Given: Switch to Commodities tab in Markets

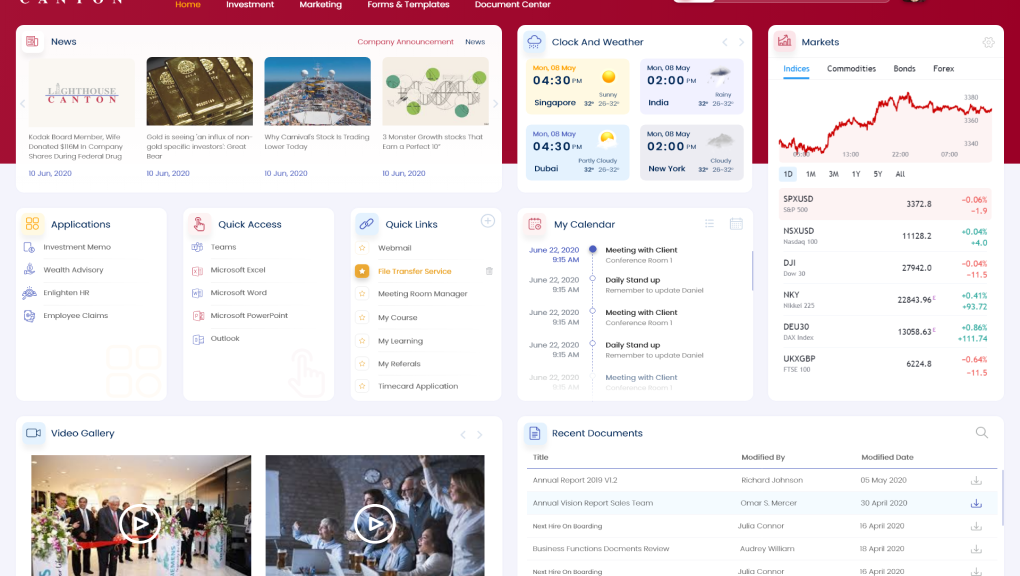Looking at the screenshot, I should pyautogui.click(x=851, y=68).
